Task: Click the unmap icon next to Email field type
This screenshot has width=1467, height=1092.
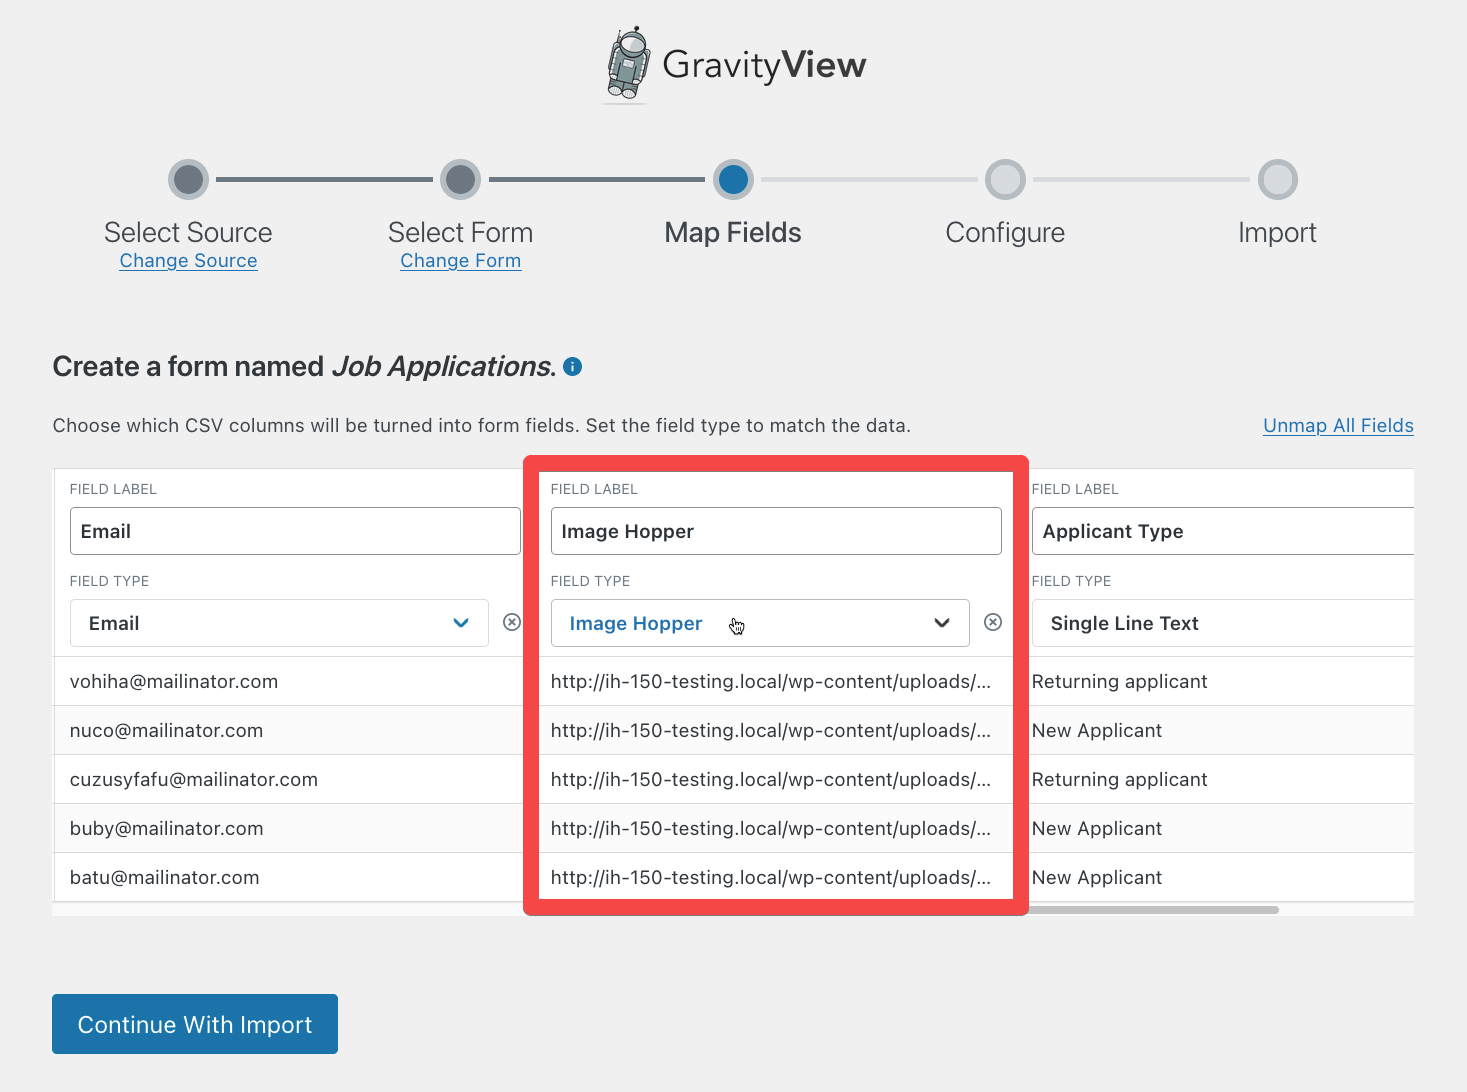Action: (511, 622)
